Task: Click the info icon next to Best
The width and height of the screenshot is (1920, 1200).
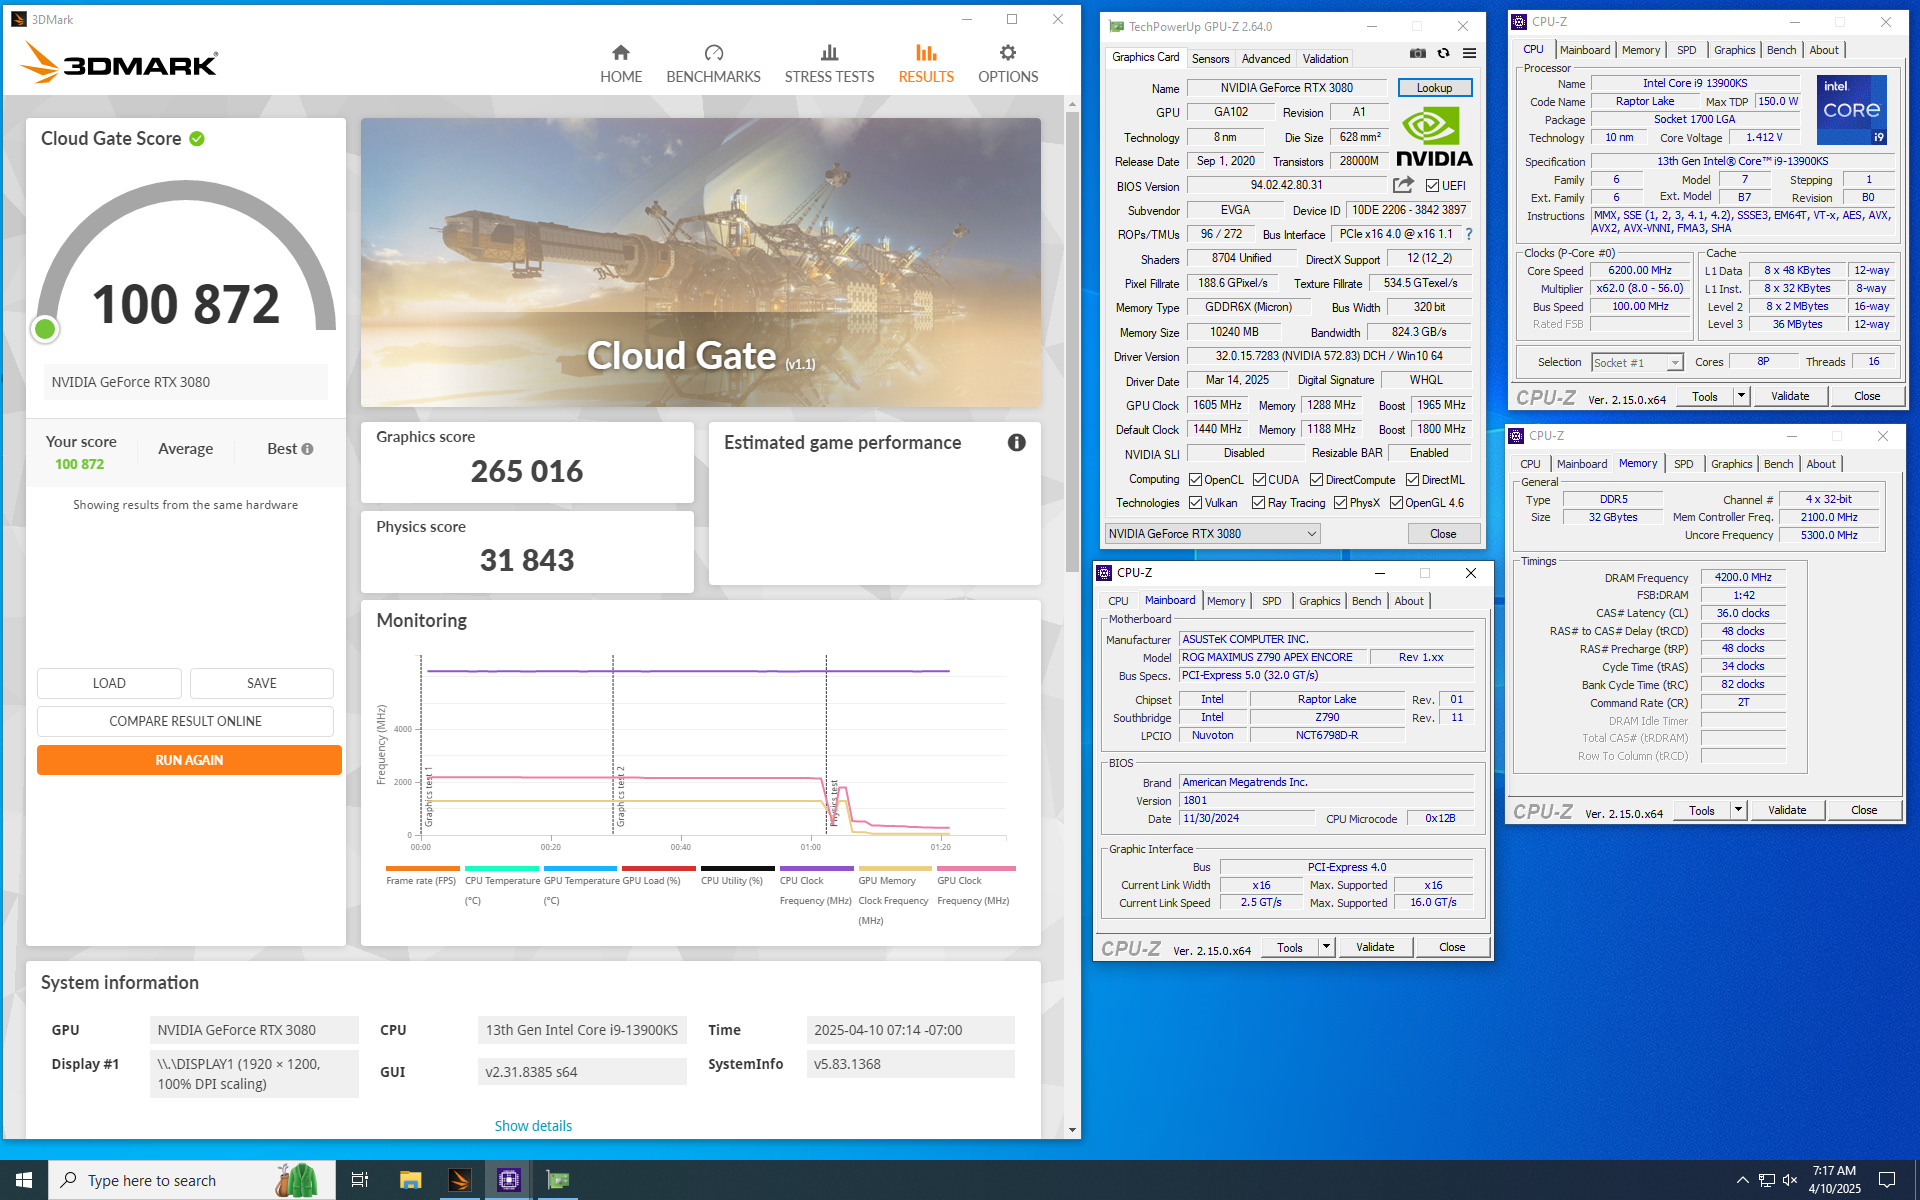Action: pos(307,449)
